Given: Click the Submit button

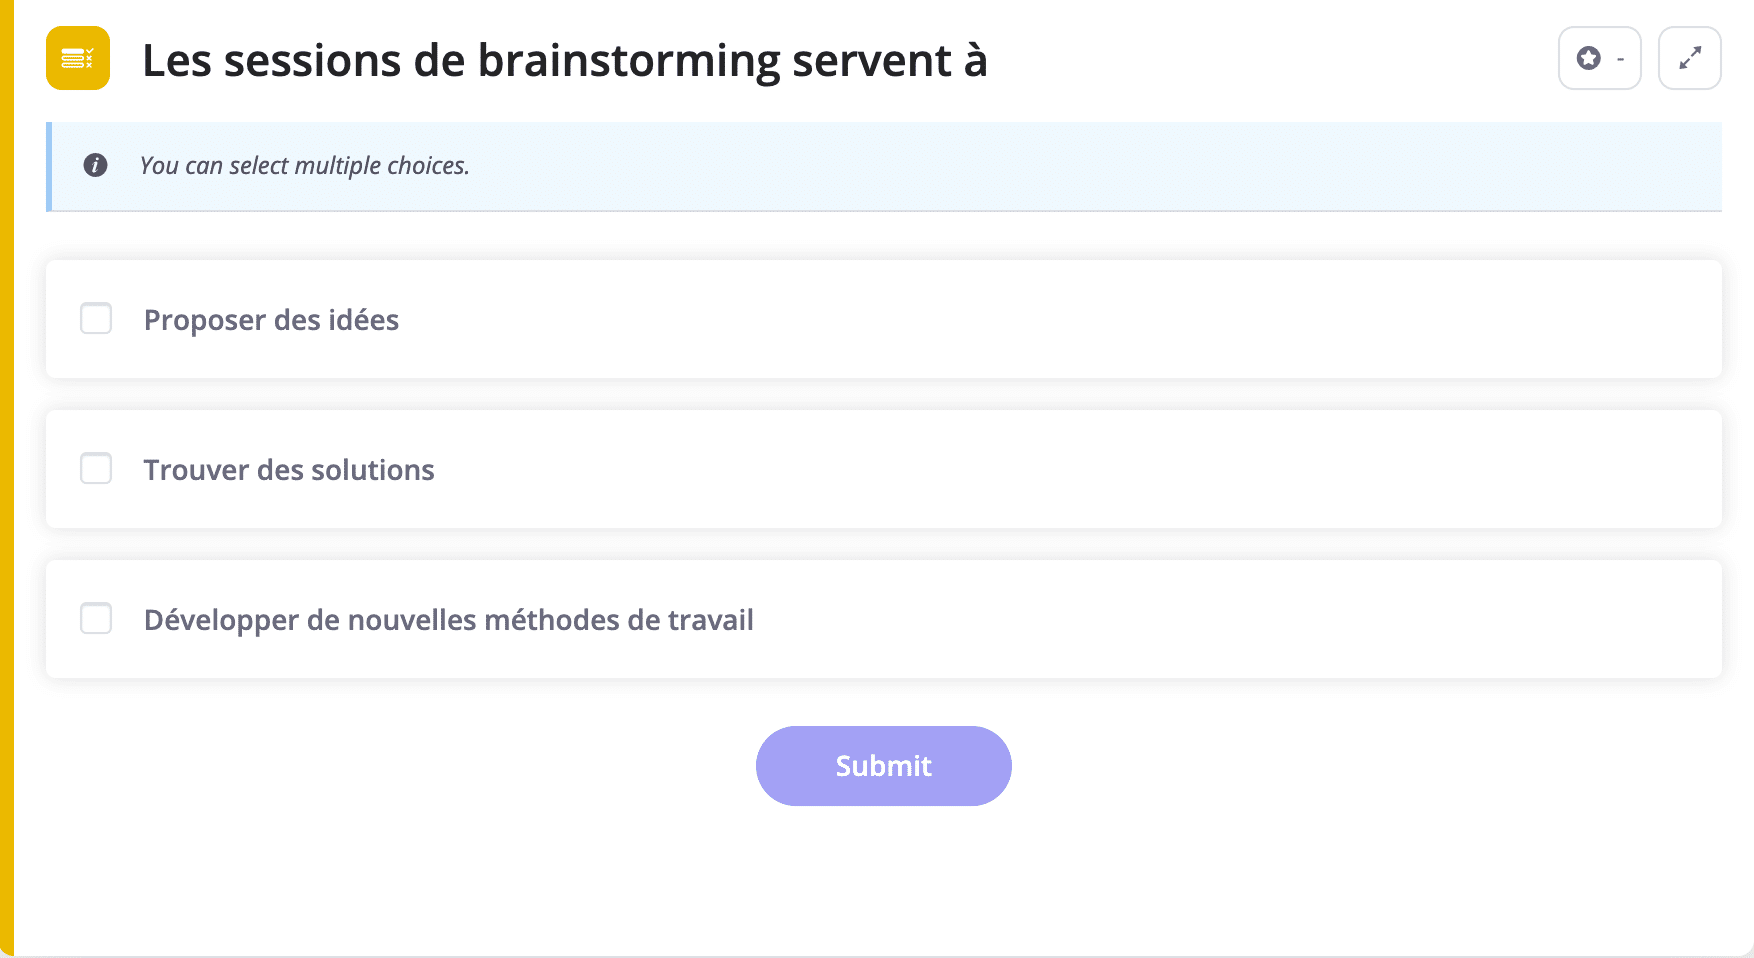Looking at the screenshot, I should (883, 765).
